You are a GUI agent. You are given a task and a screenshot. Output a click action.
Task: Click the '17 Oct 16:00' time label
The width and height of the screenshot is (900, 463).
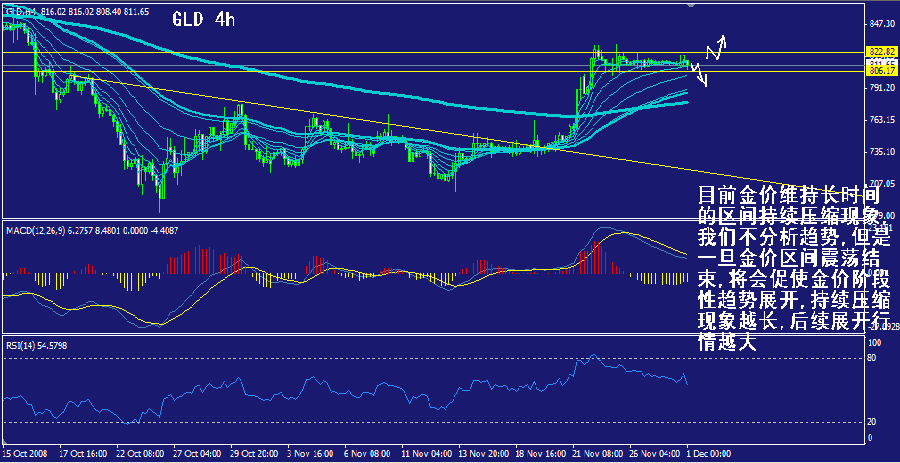coord(81,452)
